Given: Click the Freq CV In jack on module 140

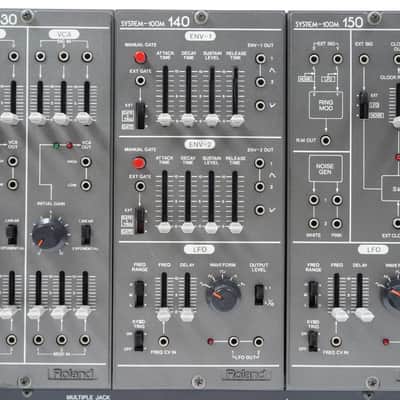Looking at the screenshot, I should (163, 341).
